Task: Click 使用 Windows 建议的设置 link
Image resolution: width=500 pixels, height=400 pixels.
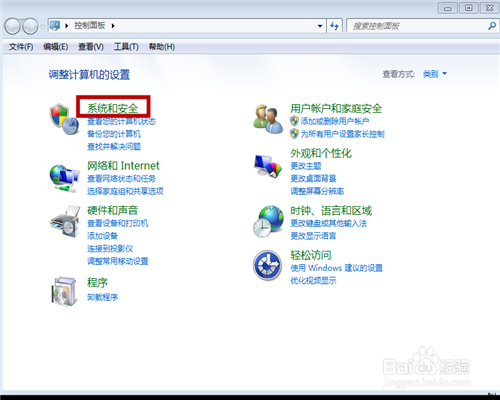Action: click(x=336, y=268)
